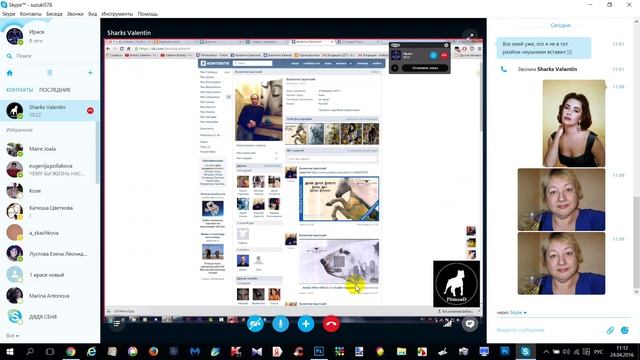Open the dial pad icon

click(50, 73)
